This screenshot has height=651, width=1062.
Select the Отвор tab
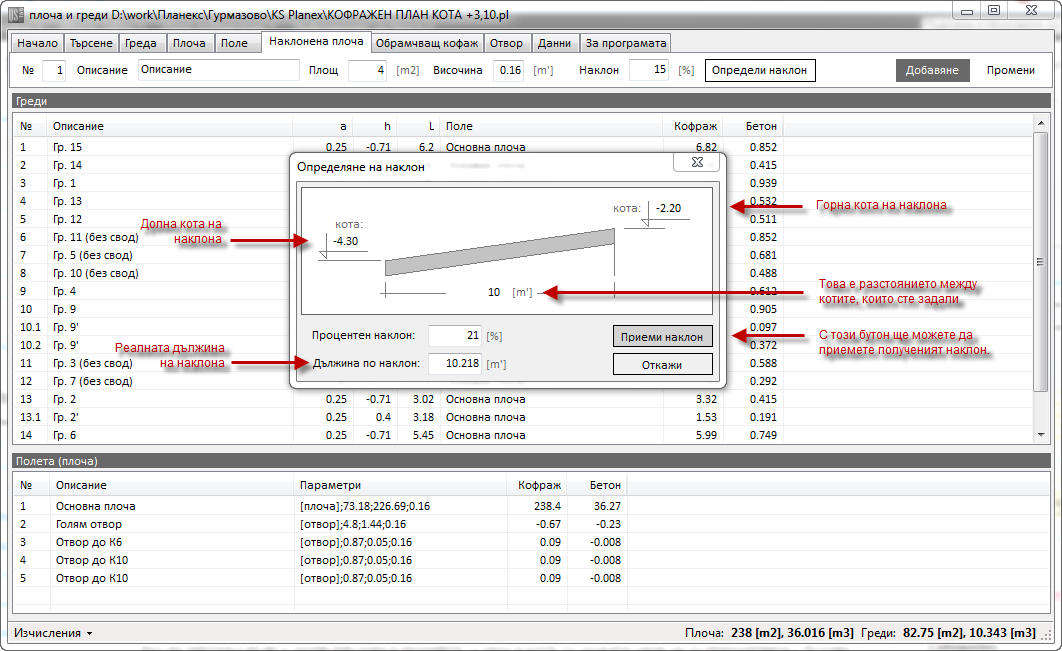coord(508,43)
